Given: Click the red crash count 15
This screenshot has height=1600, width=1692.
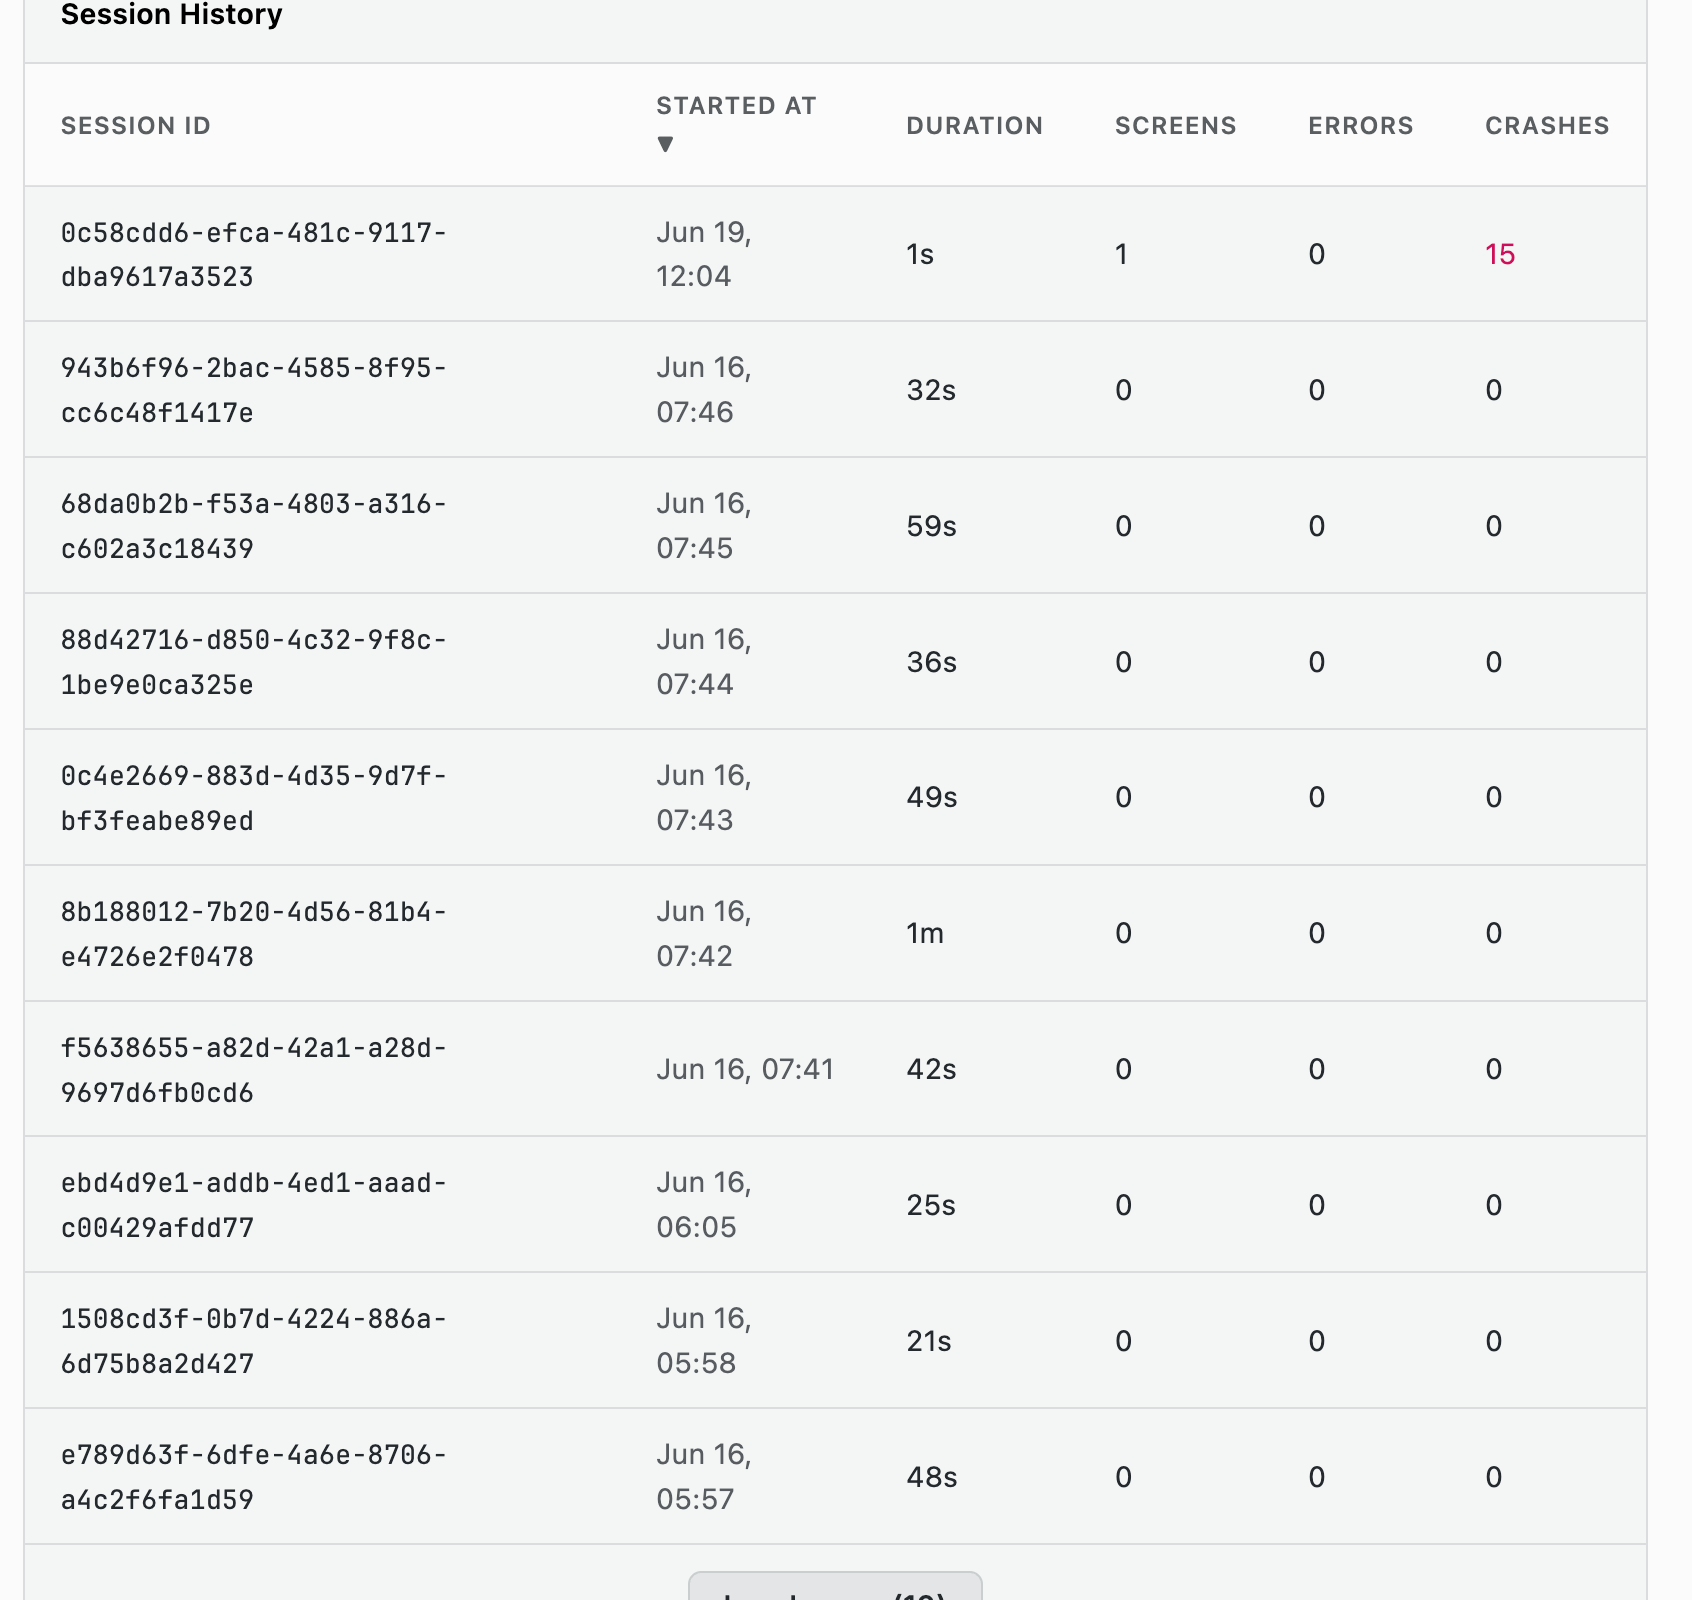Looking at the screenshot, I should click(x=1500, y=254).
